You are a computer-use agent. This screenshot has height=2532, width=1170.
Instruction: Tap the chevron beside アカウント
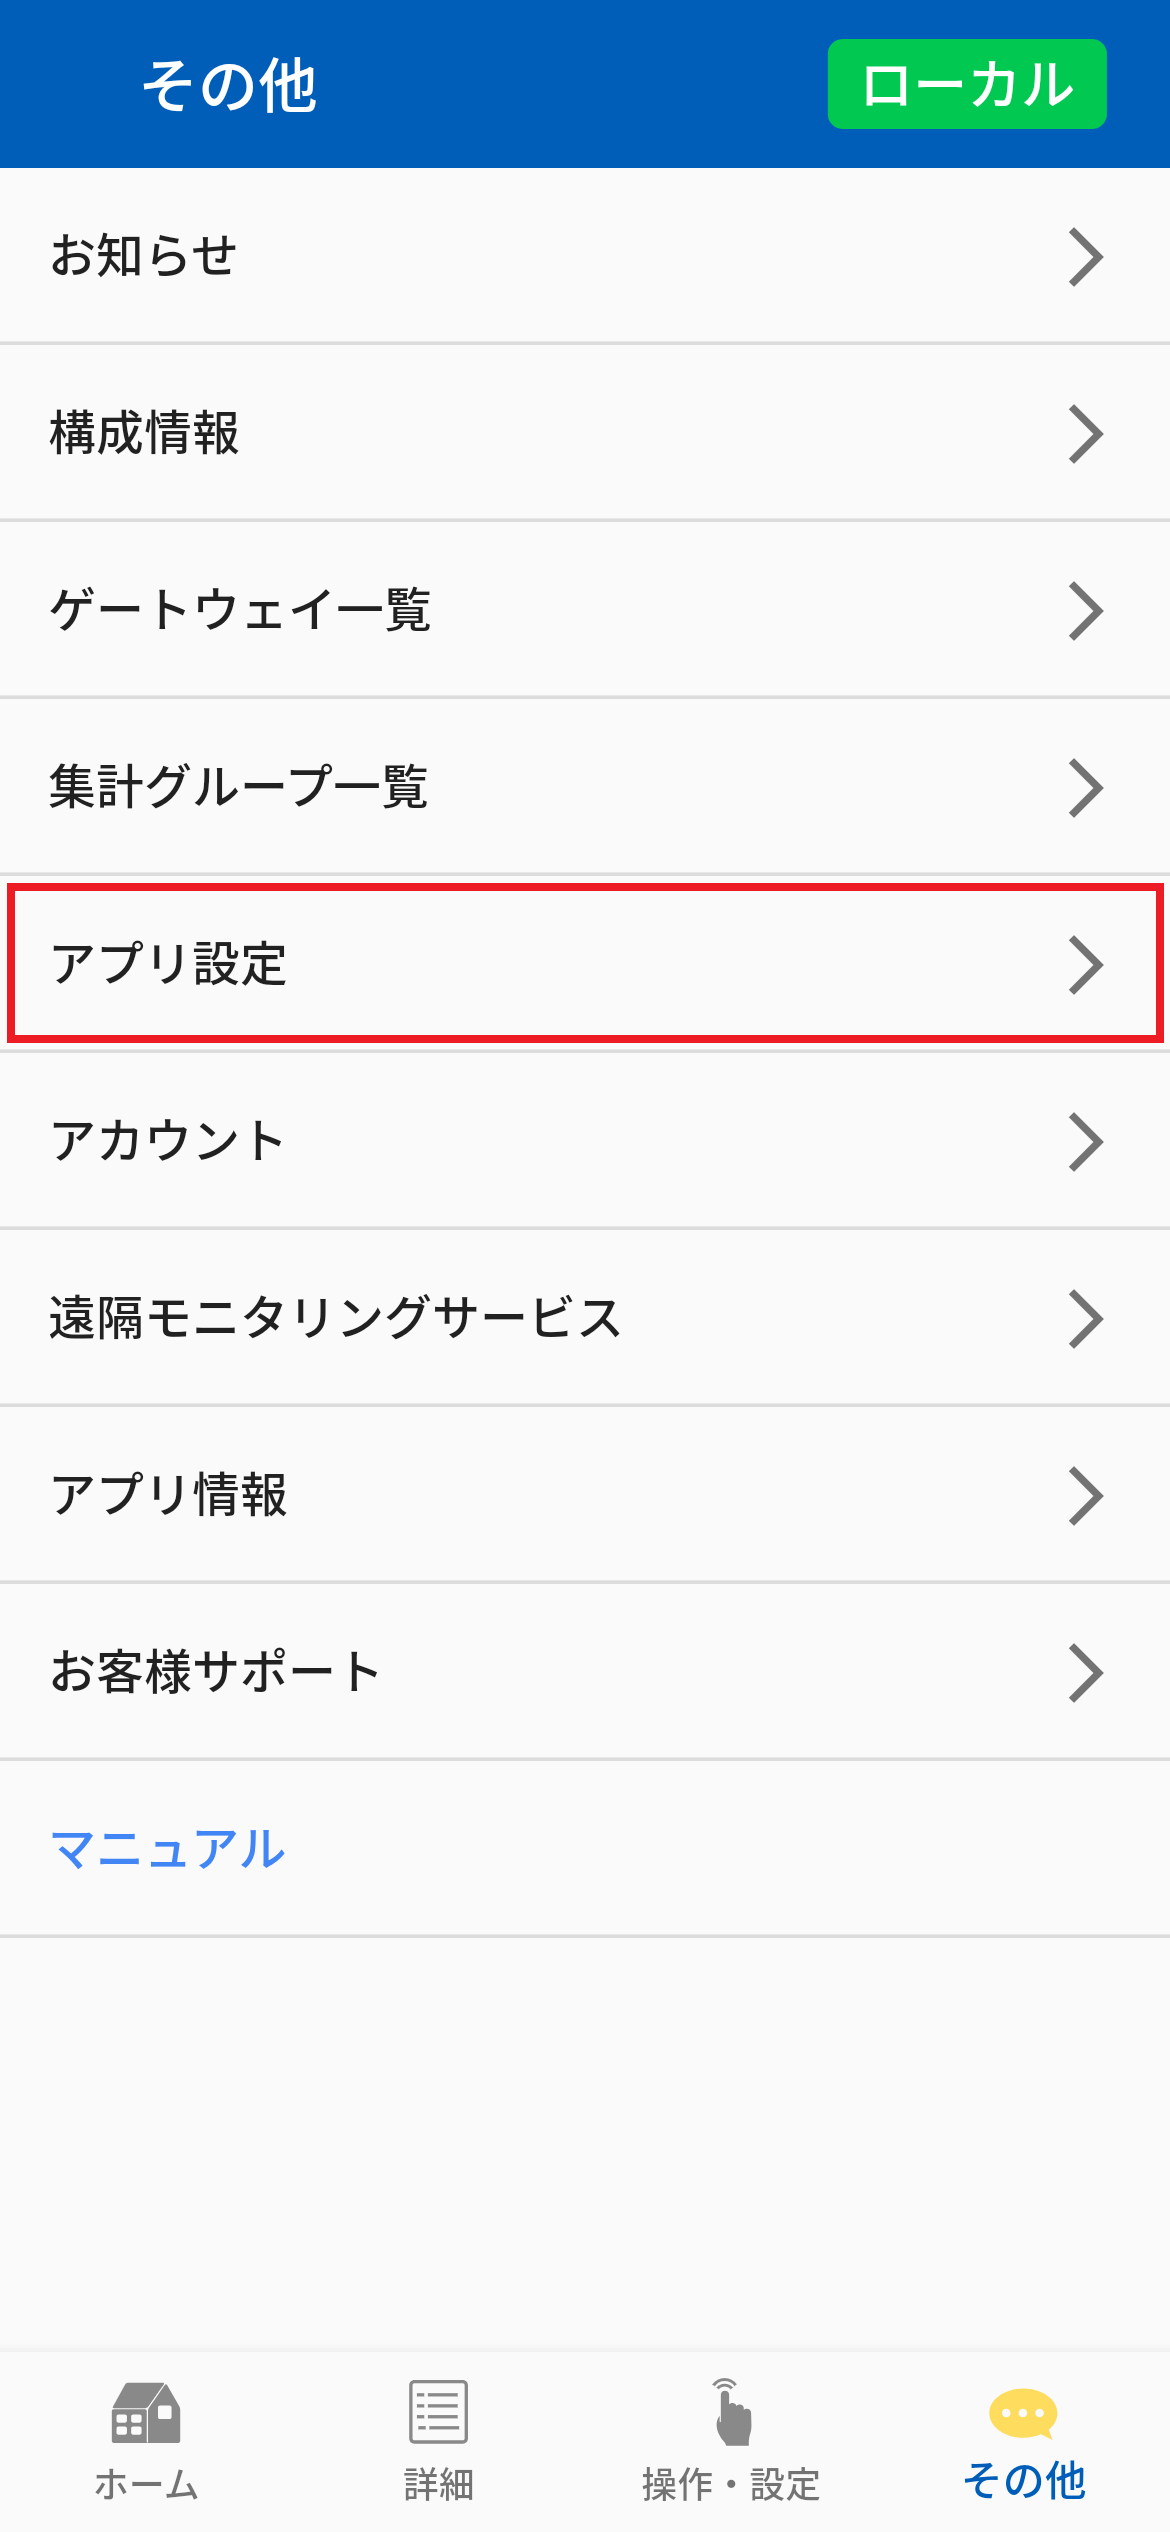click(x=1085, y=1142)
